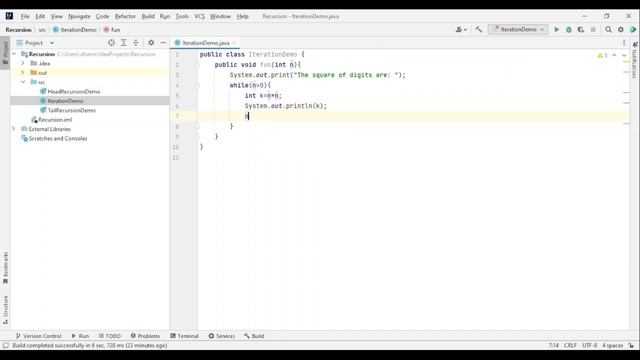Screen dimensions: 640x360
Task: Click UTF-8 encoding in status bar
Action: (x=589, y=345)
